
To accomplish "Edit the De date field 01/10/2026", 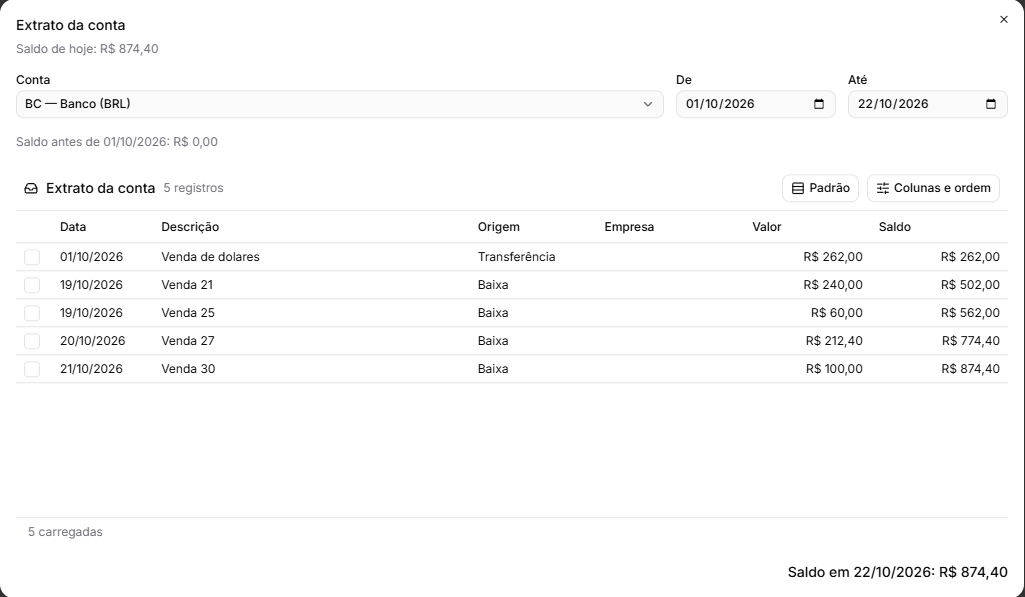I will [756, 104].
